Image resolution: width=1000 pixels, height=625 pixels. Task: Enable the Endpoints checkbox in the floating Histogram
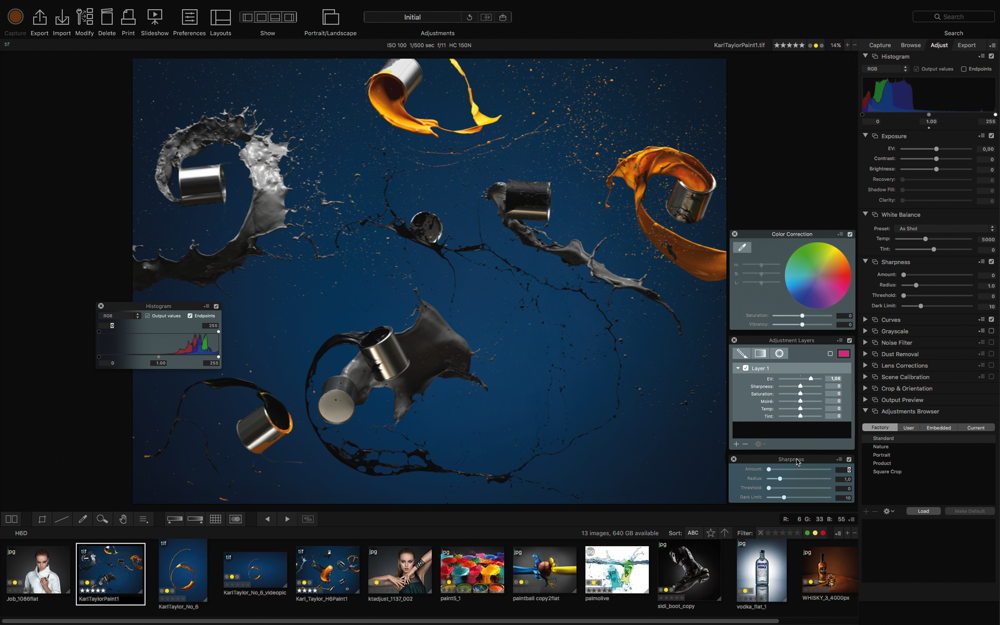click(190, 315)
